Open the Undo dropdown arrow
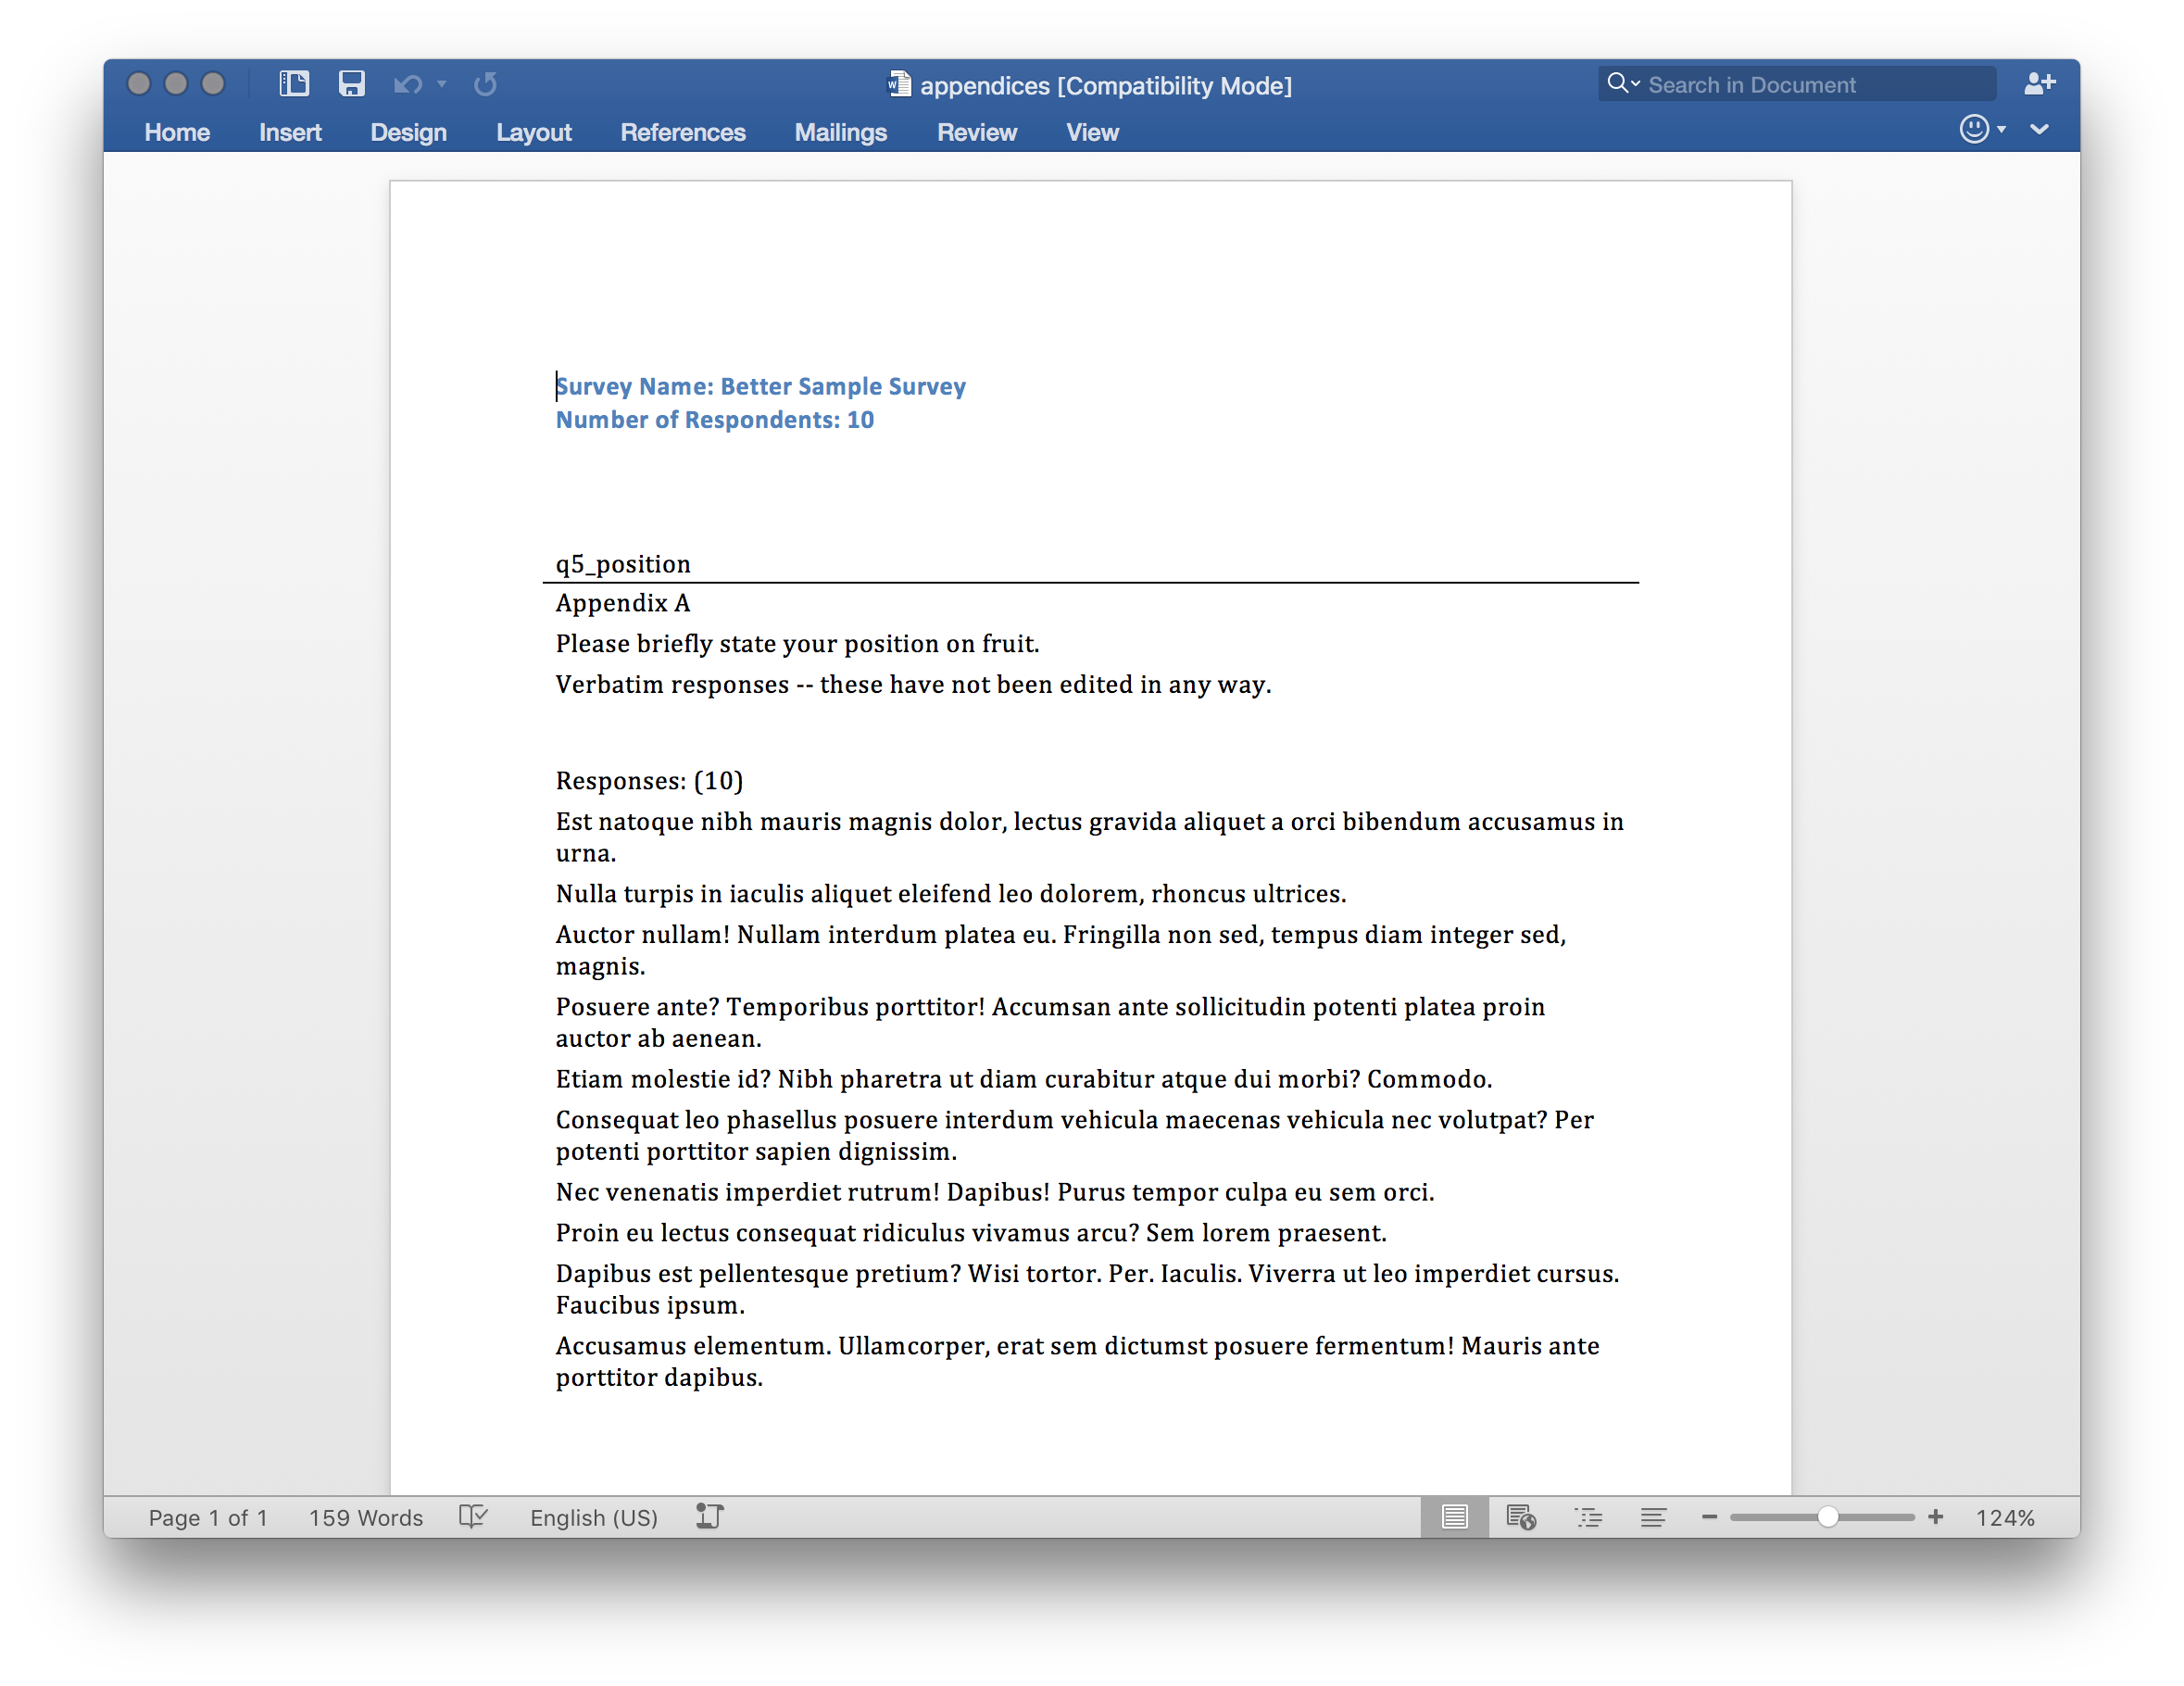This screenshot has height=1686, width=2184. click(x=443, y=84)
